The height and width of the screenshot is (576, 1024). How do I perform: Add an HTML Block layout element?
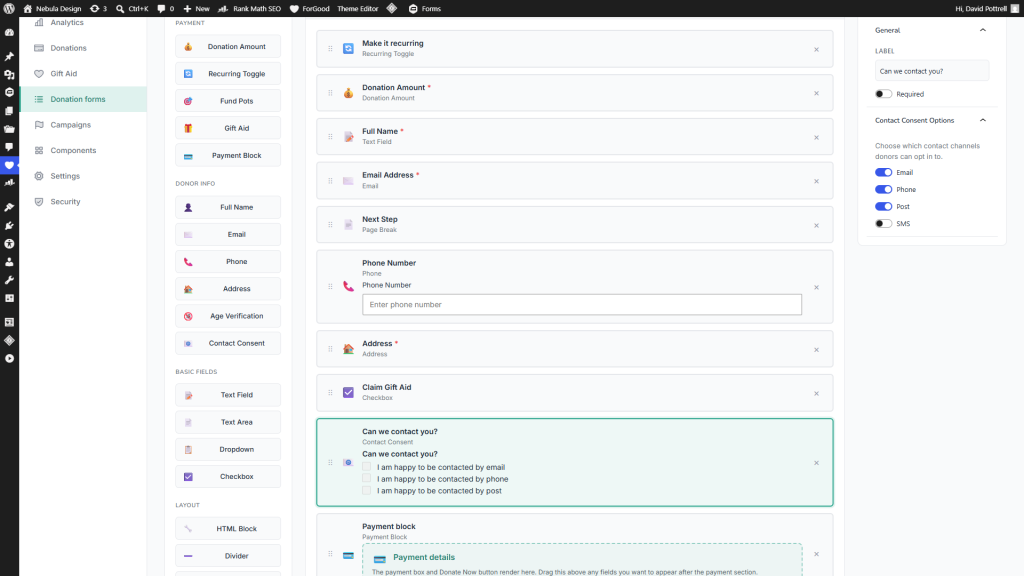228,528
